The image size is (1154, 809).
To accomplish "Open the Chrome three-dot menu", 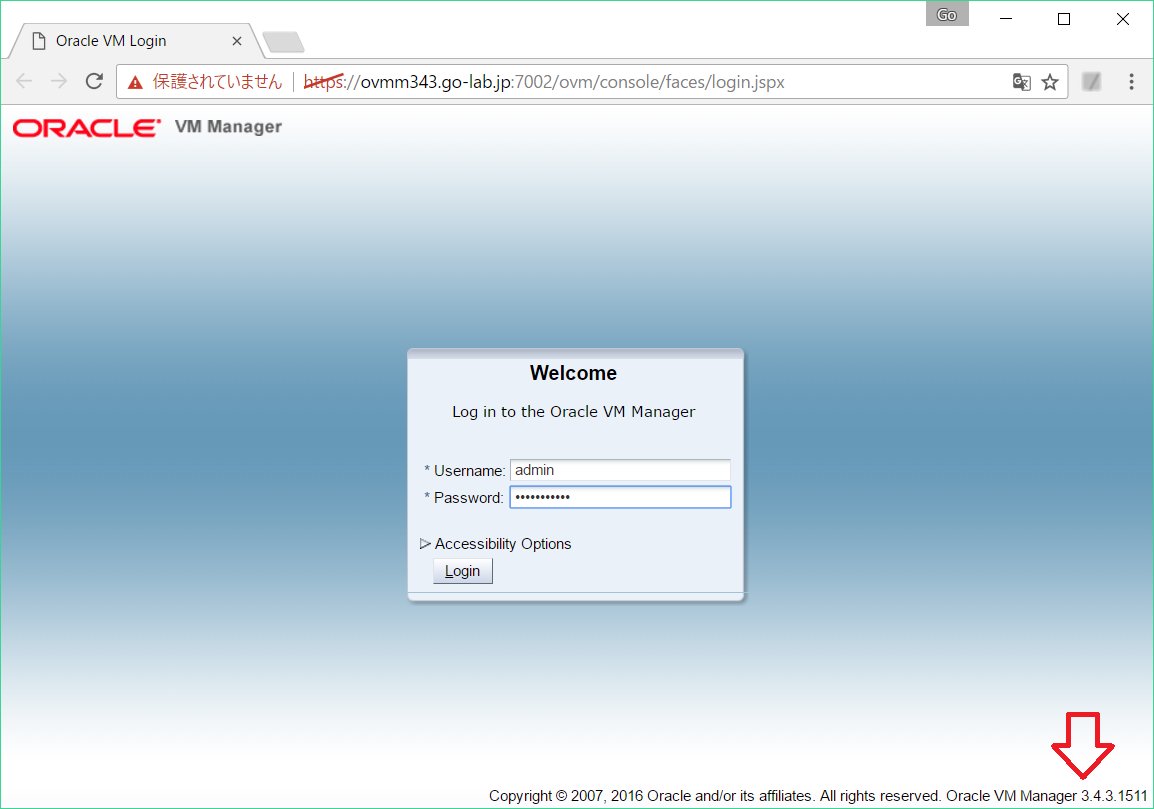I will [x=1131, y=82].
